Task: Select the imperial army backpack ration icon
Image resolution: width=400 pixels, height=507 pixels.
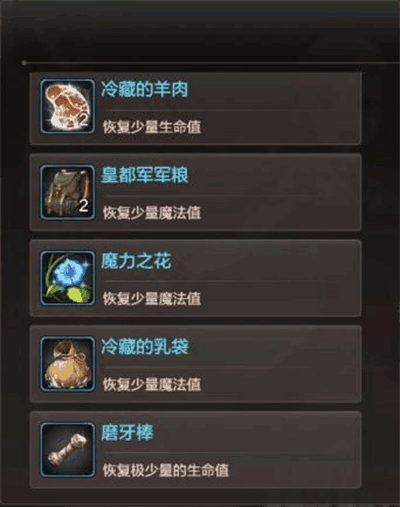Action: (68, 192)
